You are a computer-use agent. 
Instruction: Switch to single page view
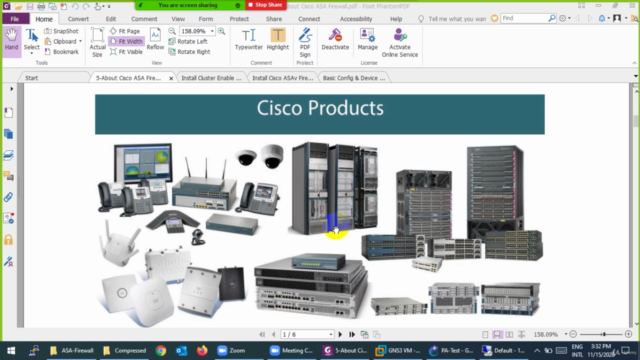tap(485, 334)
